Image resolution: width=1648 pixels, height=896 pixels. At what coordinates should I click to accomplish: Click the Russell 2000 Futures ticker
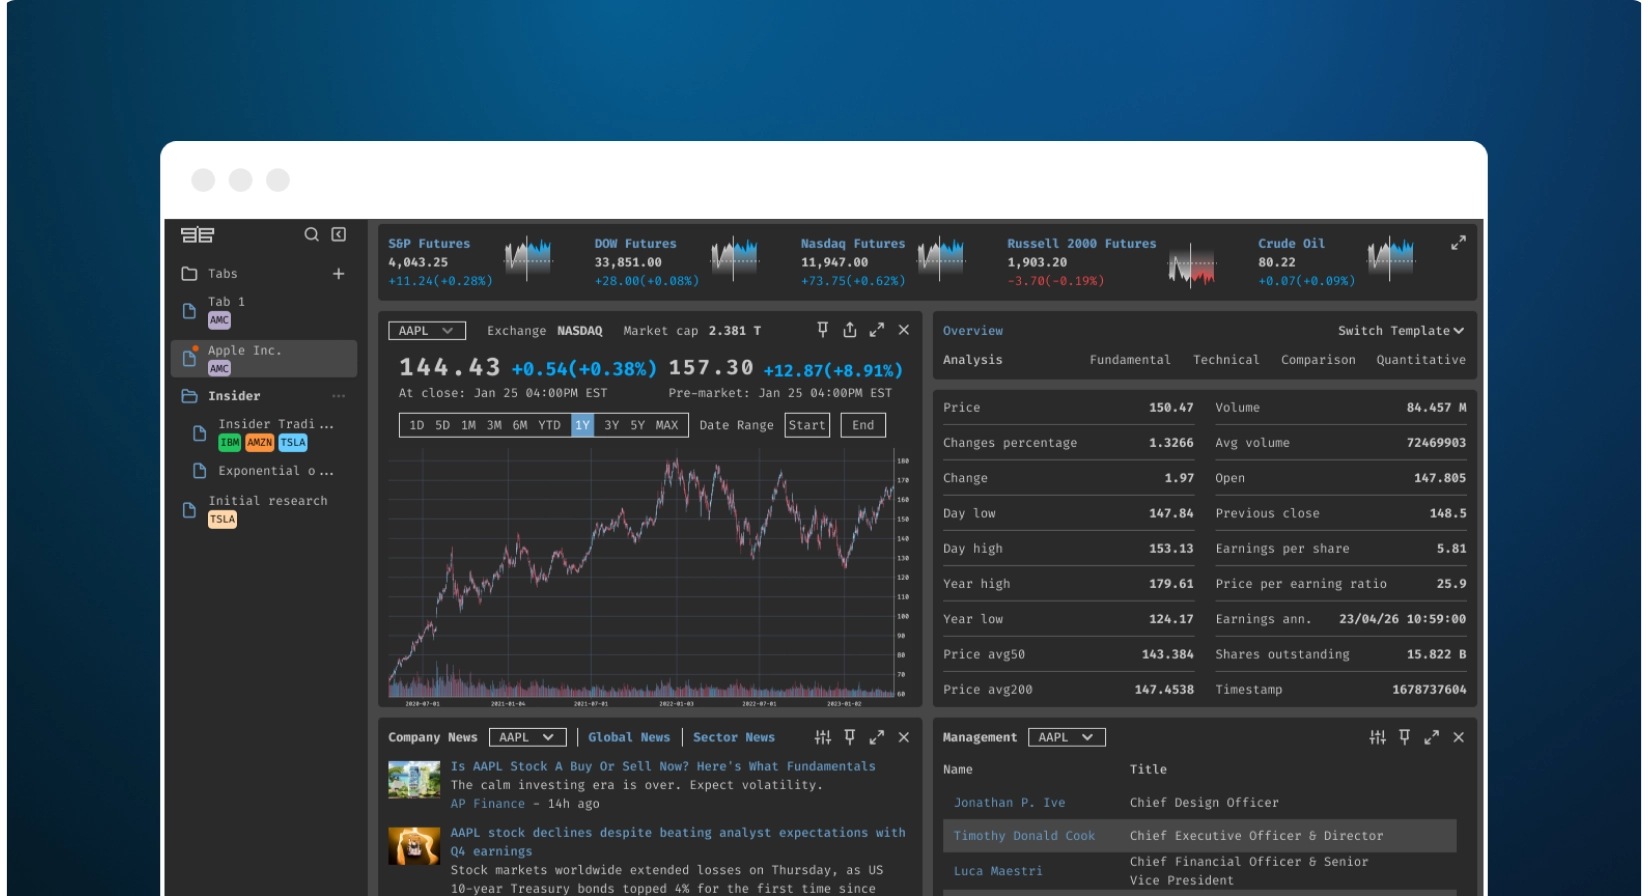1112,262
